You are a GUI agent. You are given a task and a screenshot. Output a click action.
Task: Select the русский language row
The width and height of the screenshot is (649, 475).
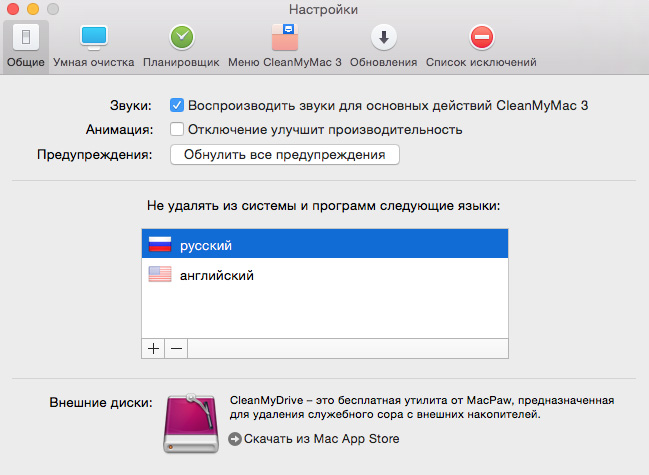[x=325, y=244]
